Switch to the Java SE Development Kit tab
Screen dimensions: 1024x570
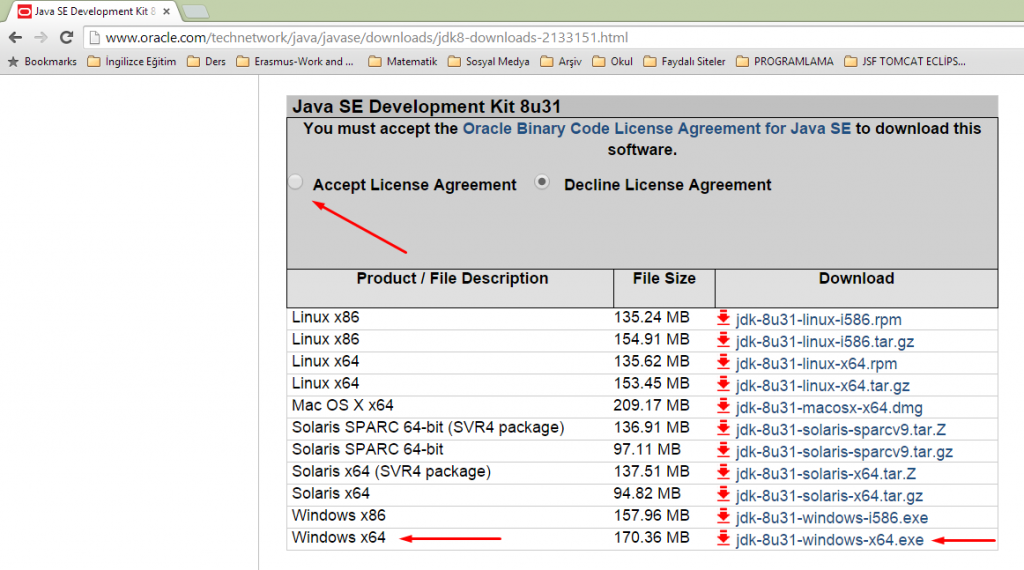pyautogui.click(x=90, y=11)
